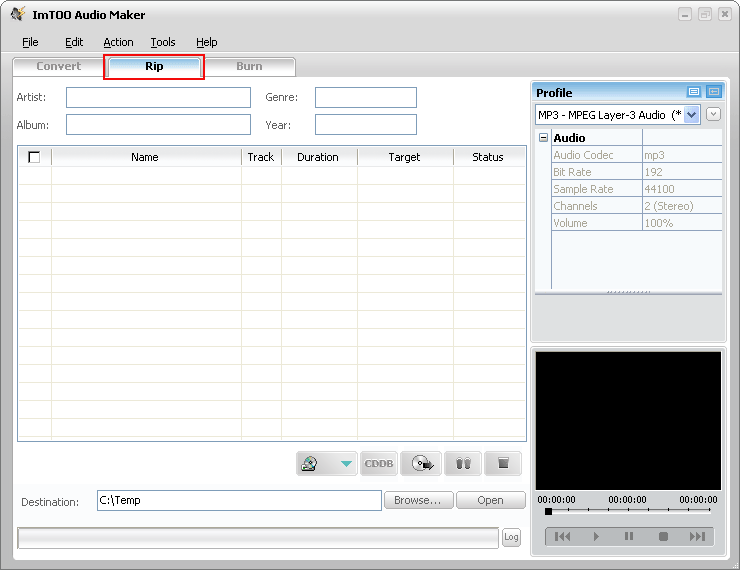Toggle the select-all checkbox in list header
This screenshot has height=570, width=740.
click(34, 157)
